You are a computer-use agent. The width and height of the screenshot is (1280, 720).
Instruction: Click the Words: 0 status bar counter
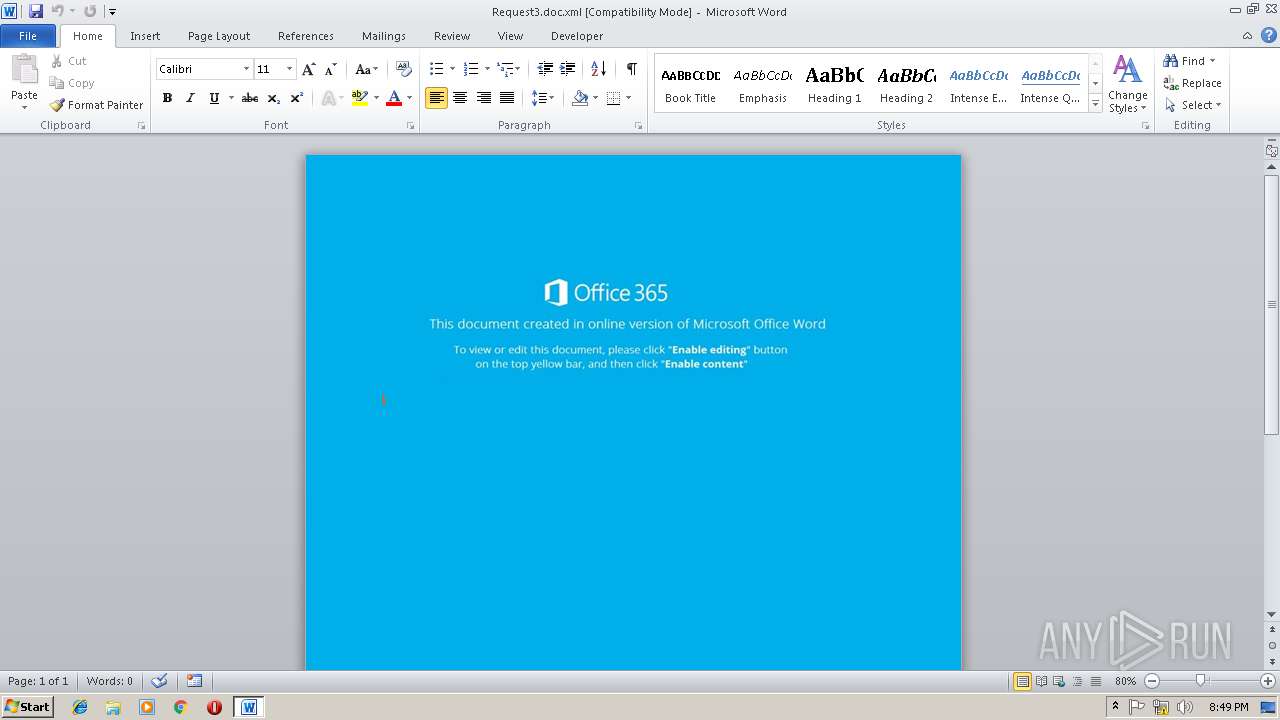coord(110,681)
